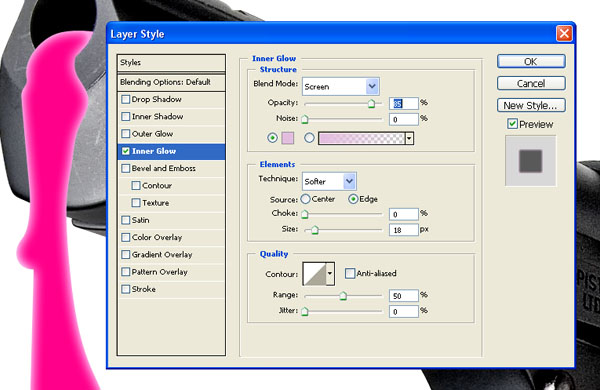Select the Bevel and Emboss label
This screenshot has width=600, height=390.
(164, 168)
